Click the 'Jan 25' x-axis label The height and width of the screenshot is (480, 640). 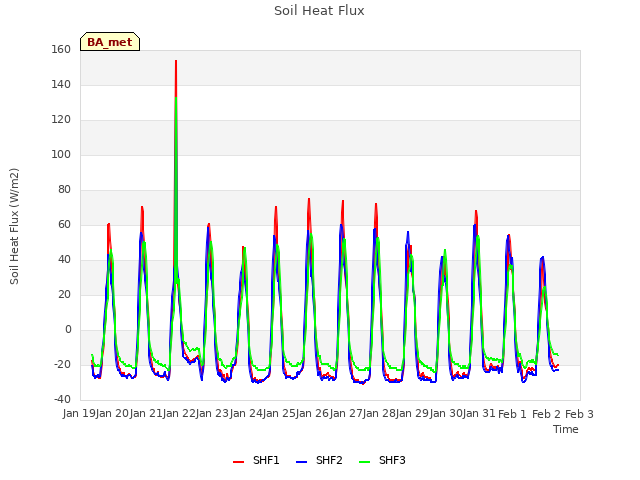pos(280,413)
